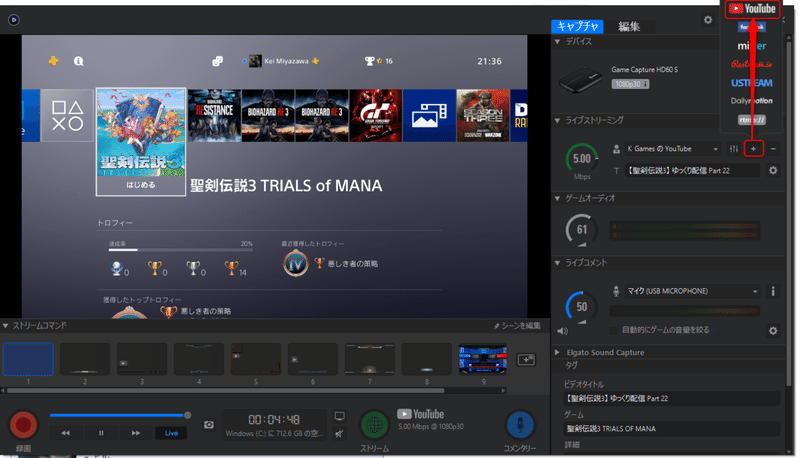The image size is (800, 458).
Task: Add a streaming account with the plus button
Action: (x=754, y=149)
